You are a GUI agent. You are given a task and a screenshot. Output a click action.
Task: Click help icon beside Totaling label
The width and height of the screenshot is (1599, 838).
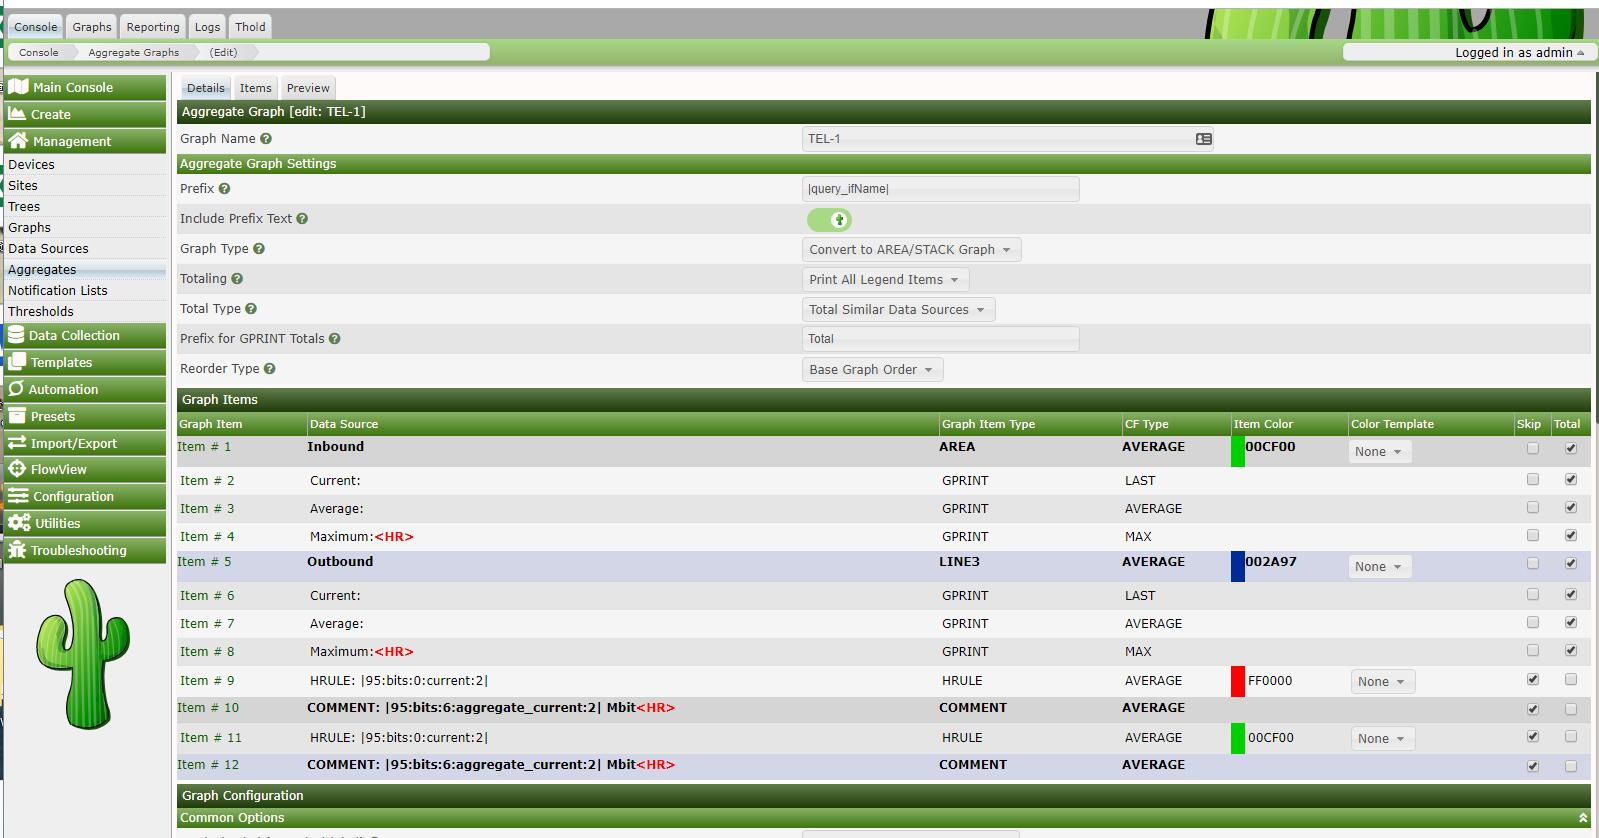click(237, 279)
